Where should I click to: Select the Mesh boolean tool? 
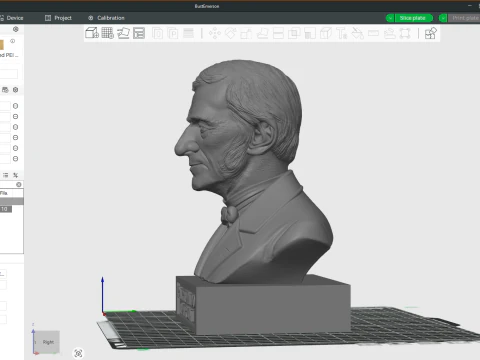pyautogui.click(x=294, y=33)
